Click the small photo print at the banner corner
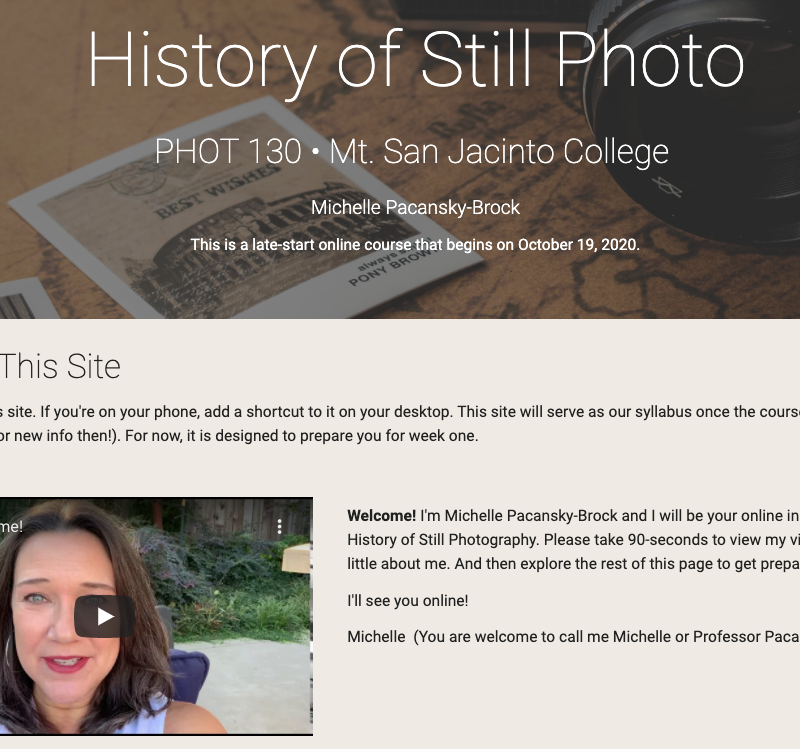 coord(26,299)
